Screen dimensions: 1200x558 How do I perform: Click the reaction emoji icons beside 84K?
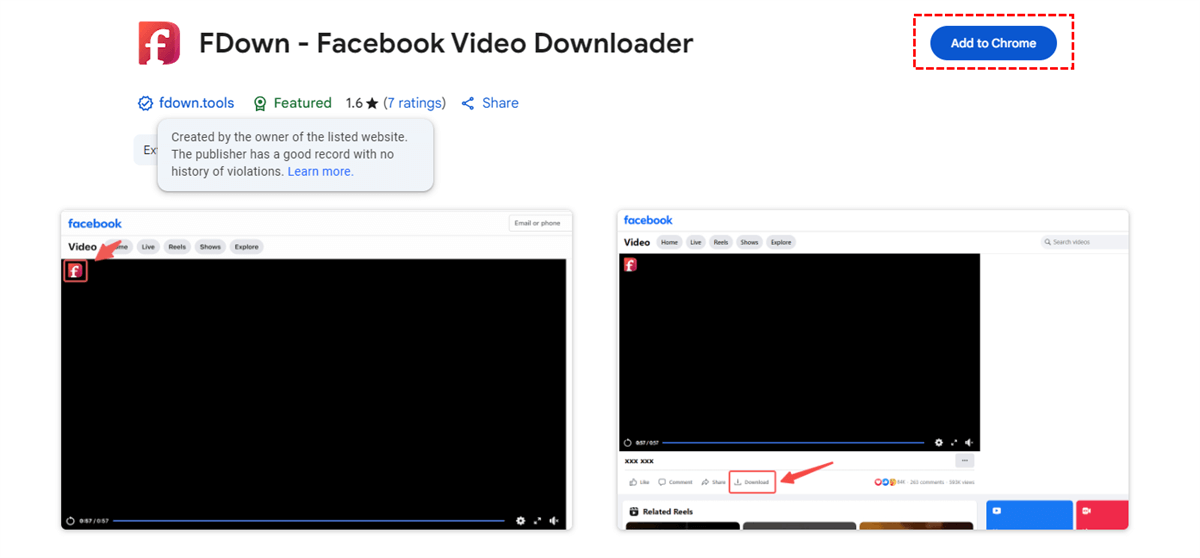pyautogui.click(x=883, y=482)
